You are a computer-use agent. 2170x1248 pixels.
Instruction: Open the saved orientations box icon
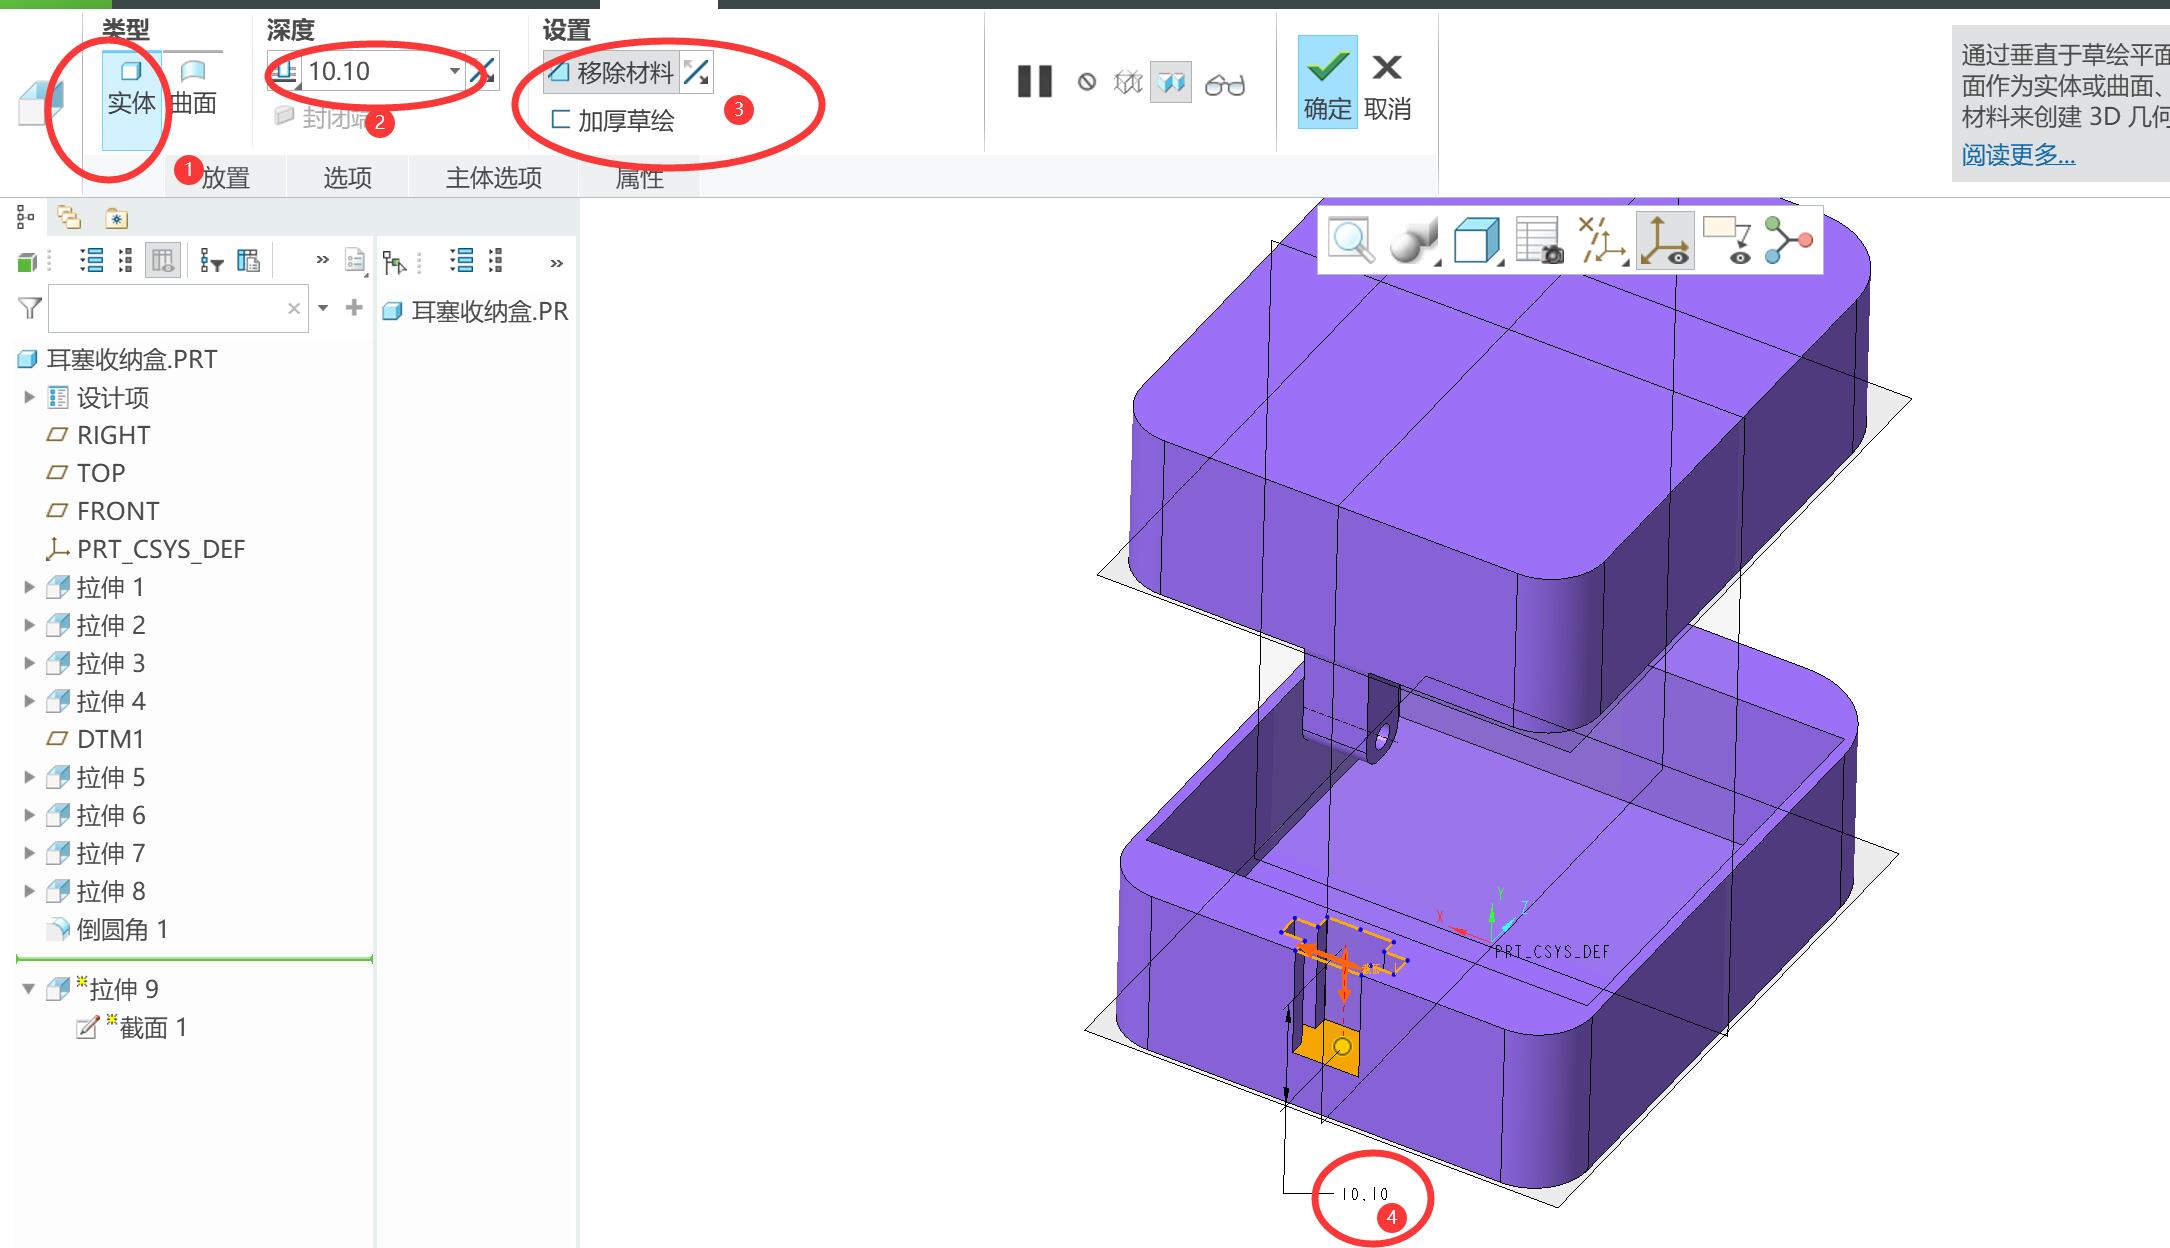pyautogui.click(x=1476, y=241)
